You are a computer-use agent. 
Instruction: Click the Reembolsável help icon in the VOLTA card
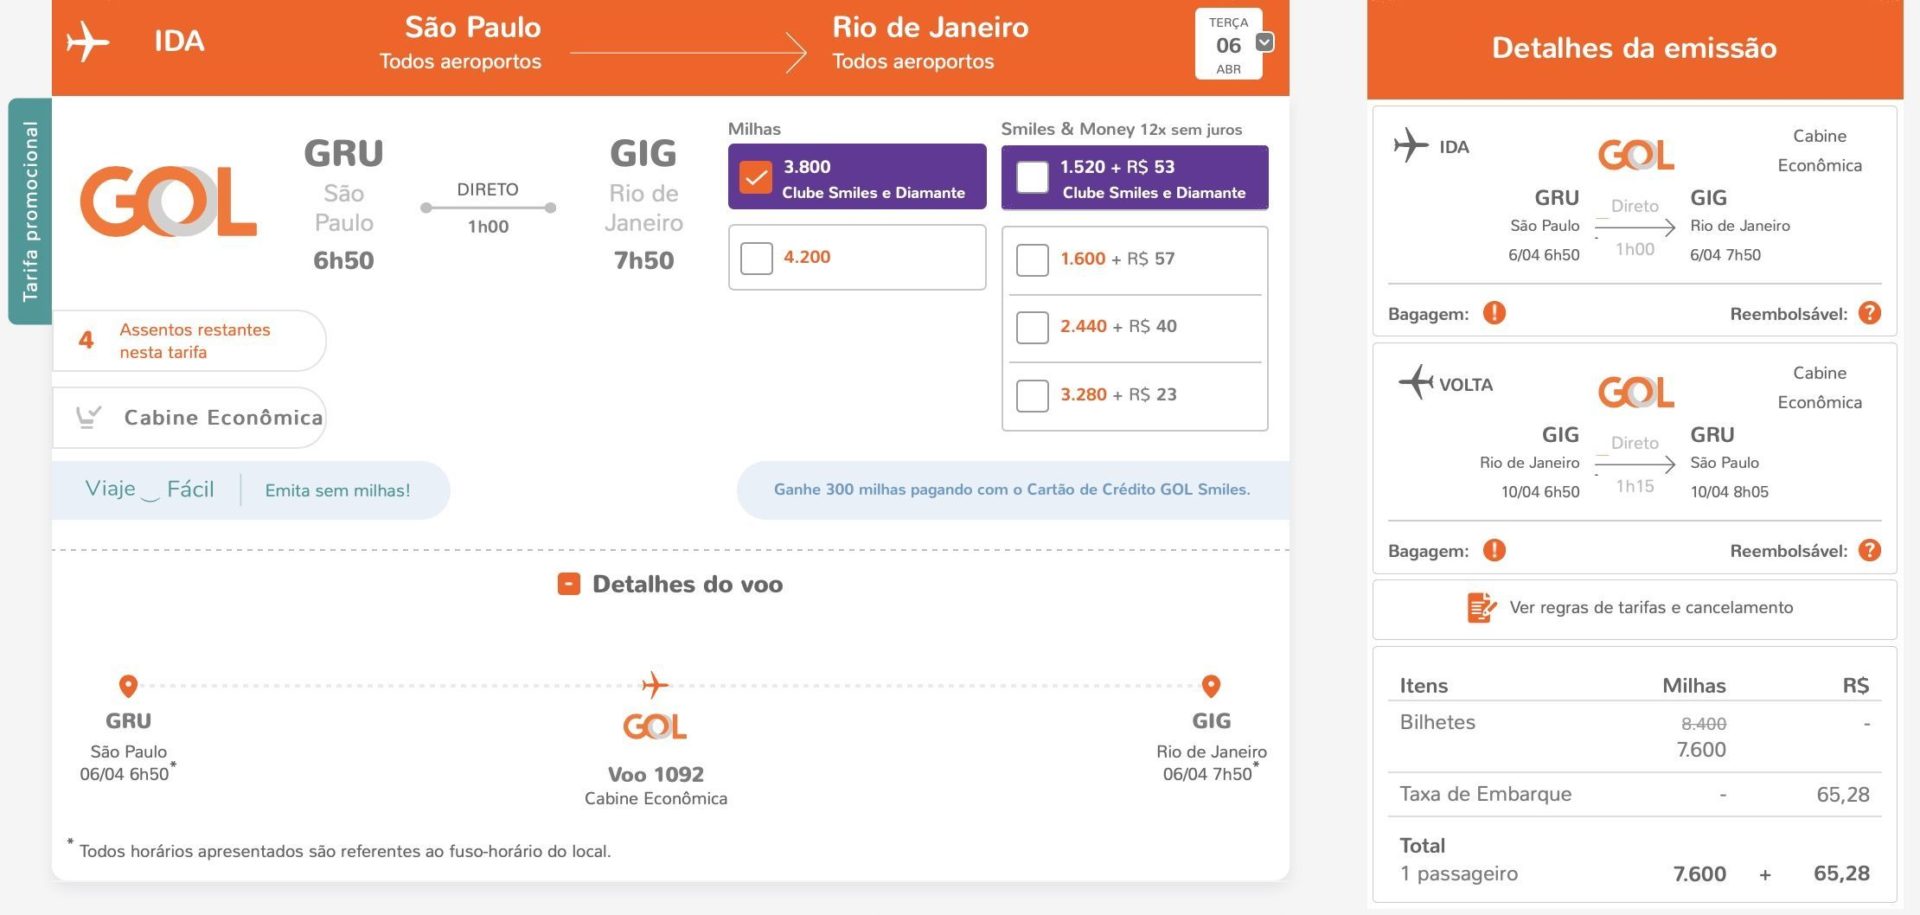[1870, 550]
